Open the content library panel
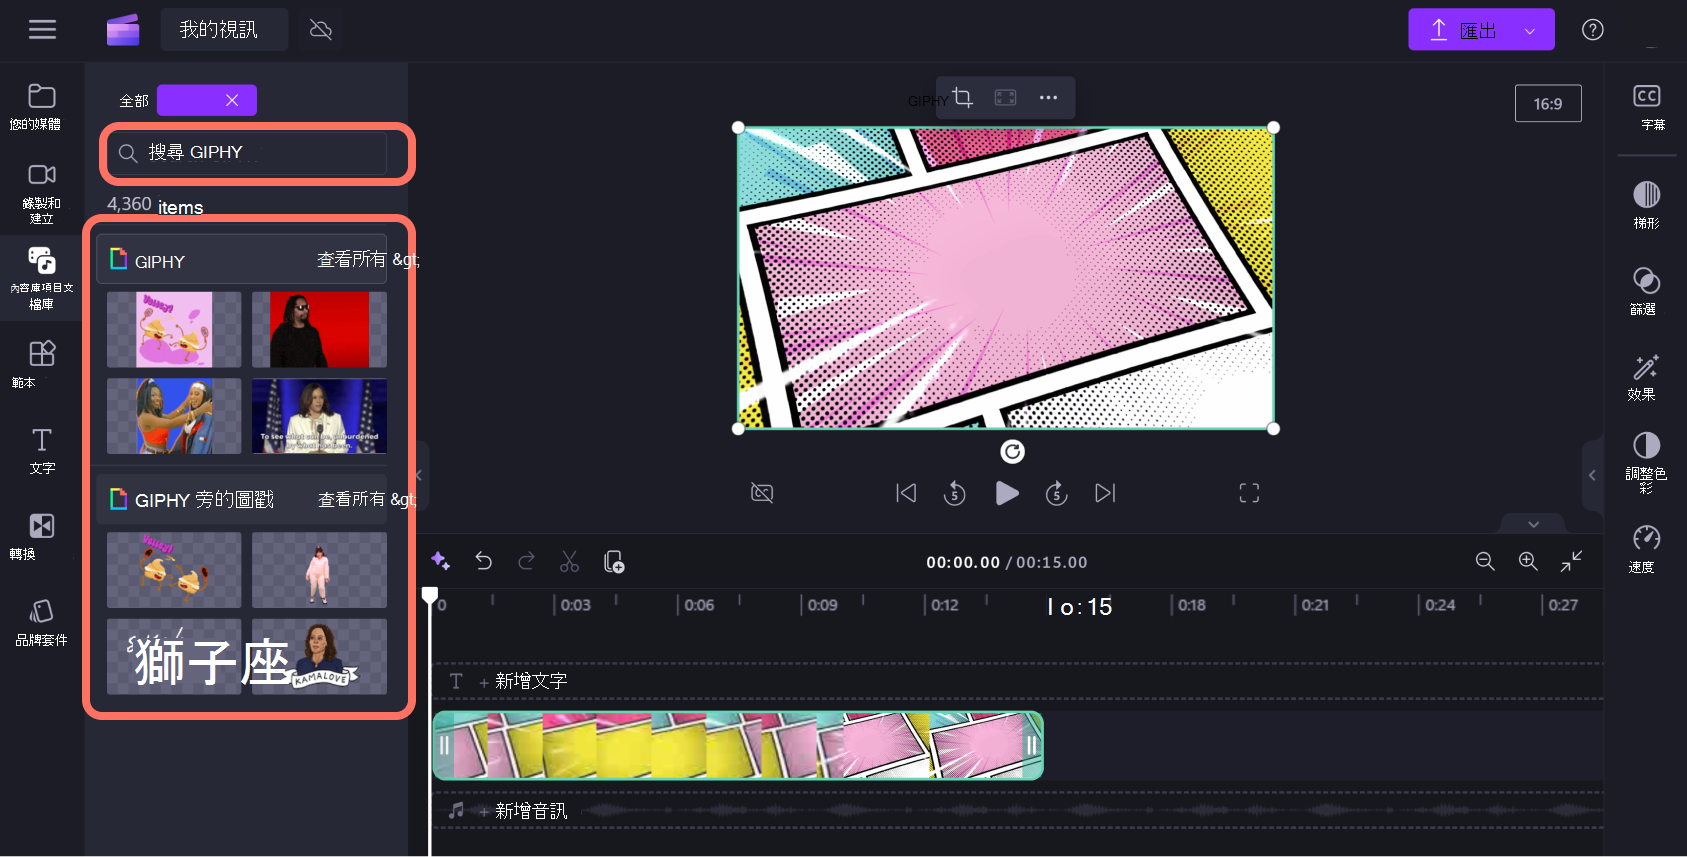This screenshot has height=857, width=1687. point(41,278)
